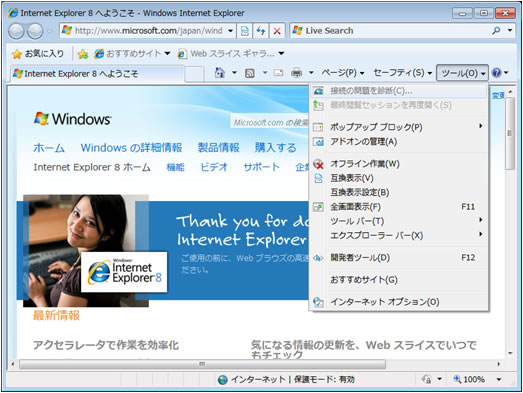
Task: Close the ツール(O) menu button
Action: [462, 73]
